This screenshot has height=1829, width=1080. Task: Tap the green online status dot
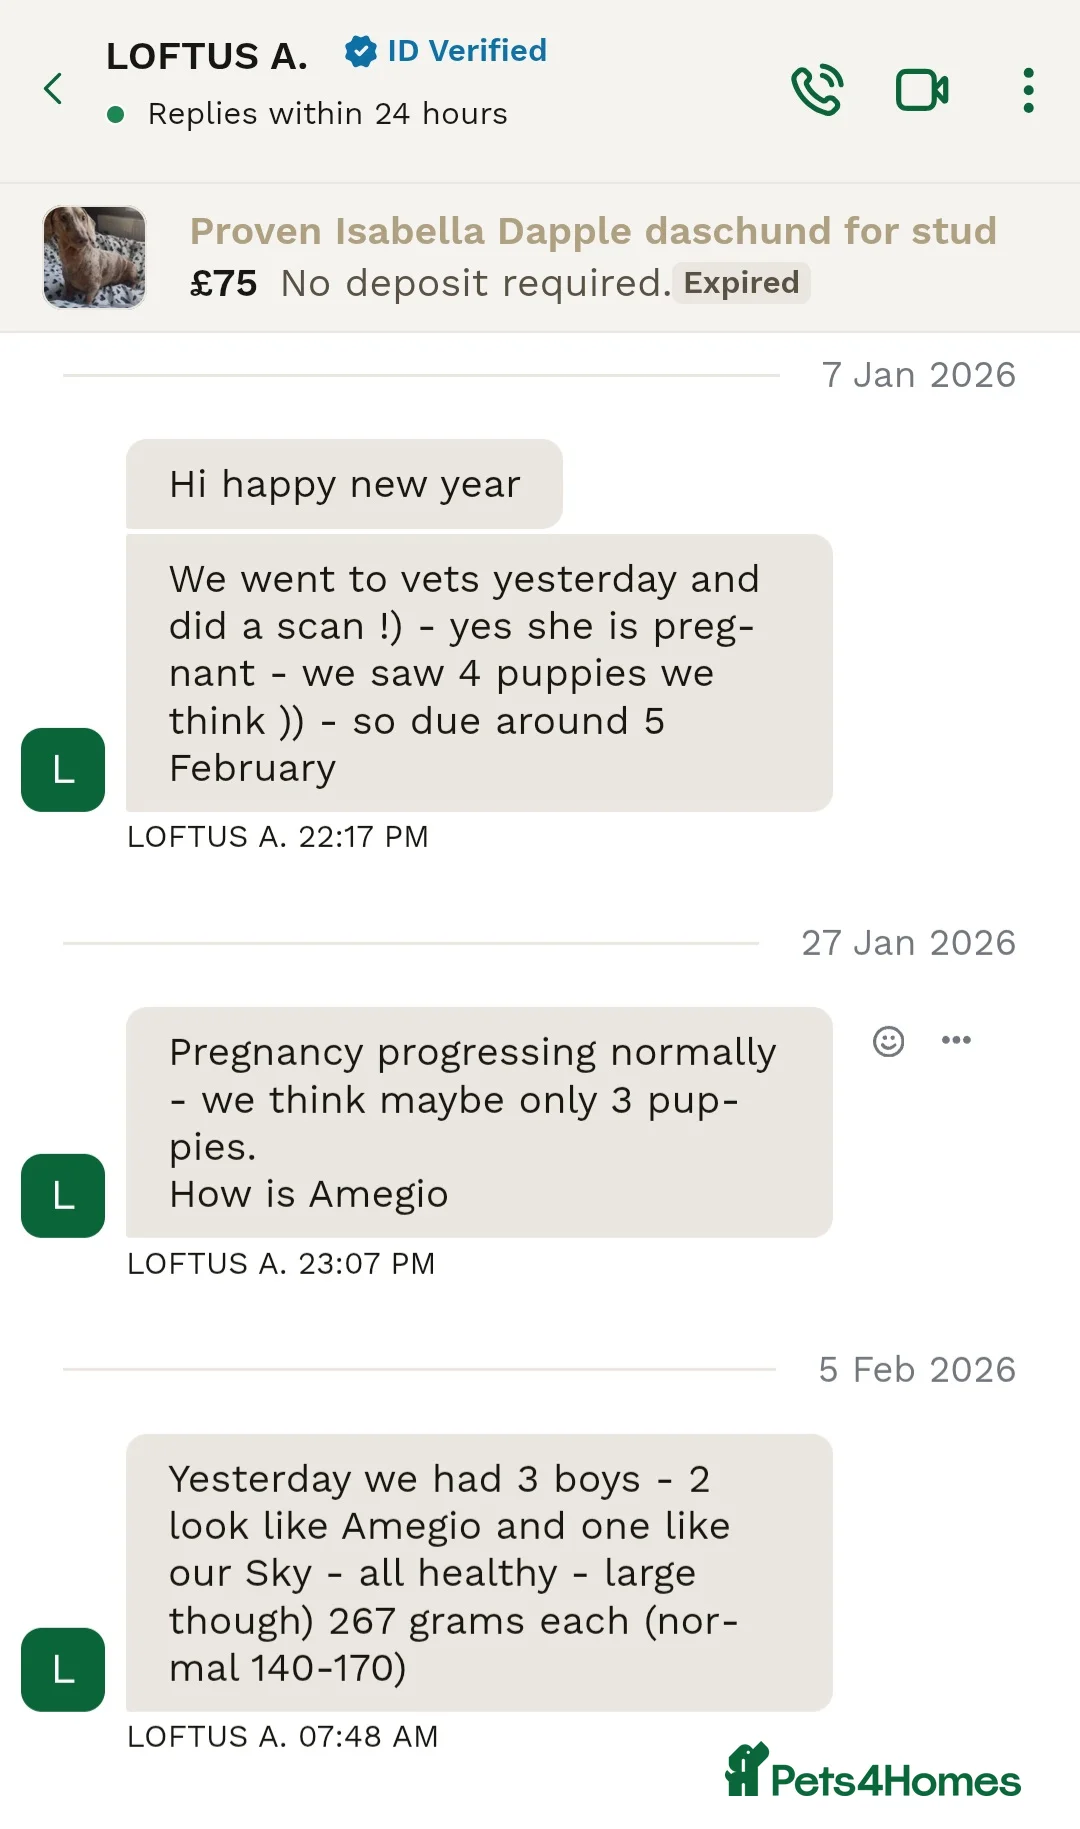pos(116,115)
